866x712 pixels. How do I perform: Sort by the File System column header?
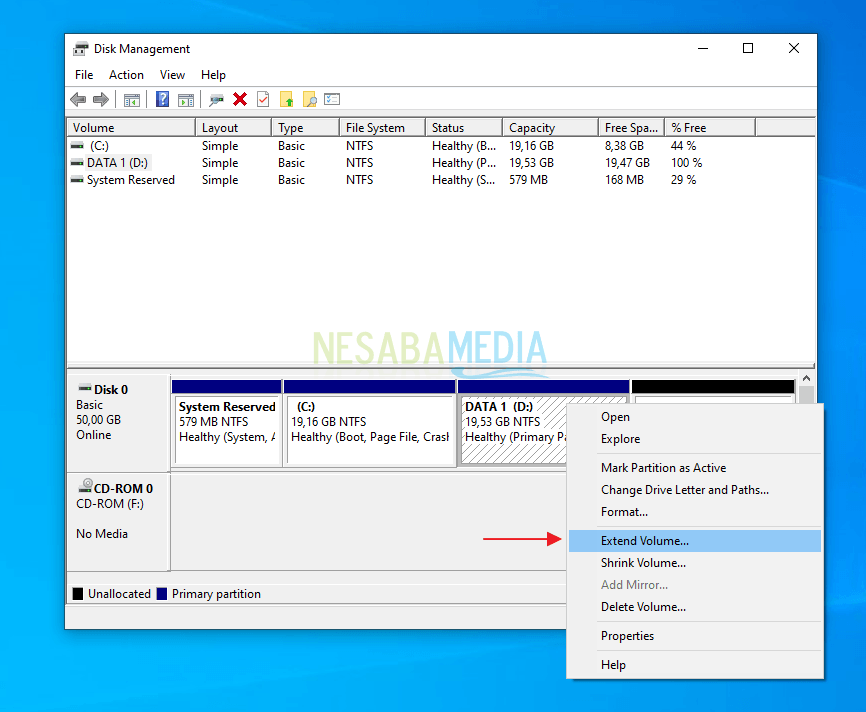coord(375,128)
